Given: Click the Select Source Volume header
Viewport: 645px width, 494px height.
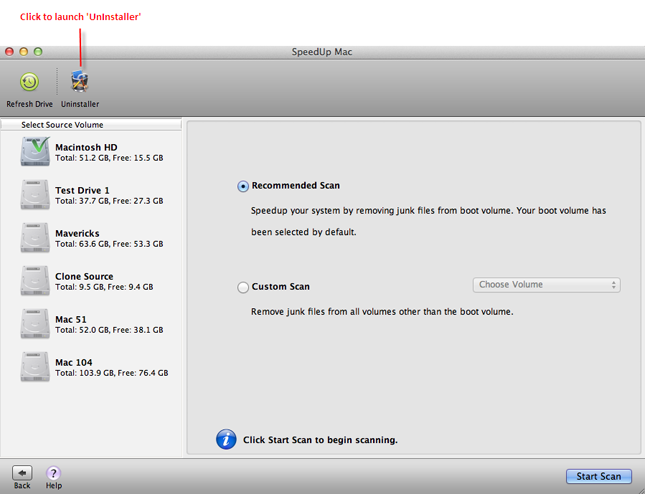Looking at the screenshot, I should pyautogui.click(x=90, y=125).
